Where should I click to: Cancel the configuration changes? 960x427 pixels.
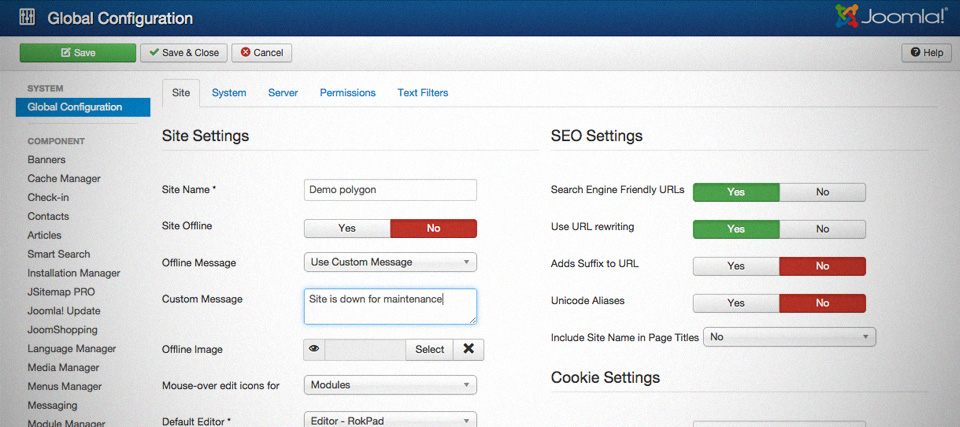(x=262, y=53)
